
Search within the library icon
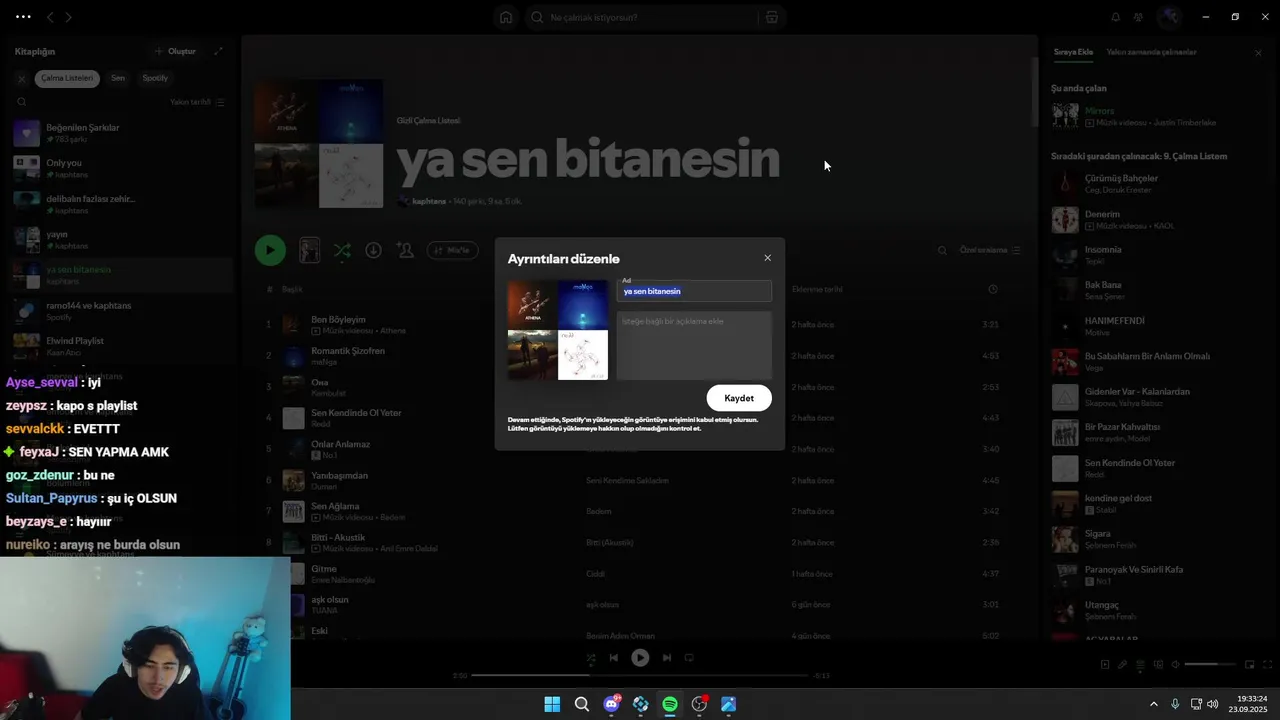click(x=22, y=102)
